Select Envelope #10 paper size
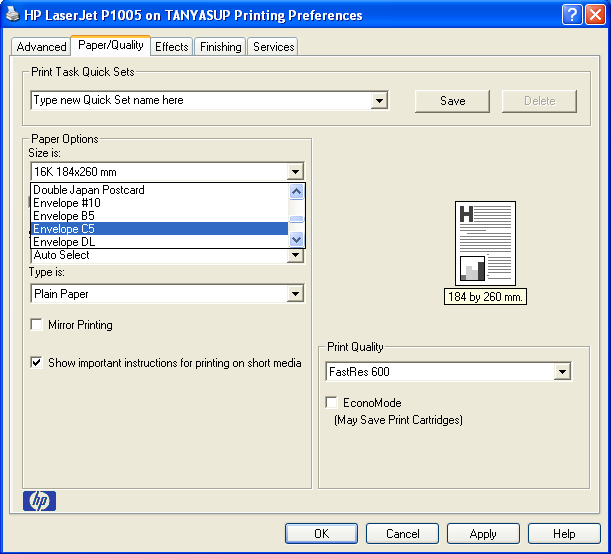 click(x=159, y=203)
